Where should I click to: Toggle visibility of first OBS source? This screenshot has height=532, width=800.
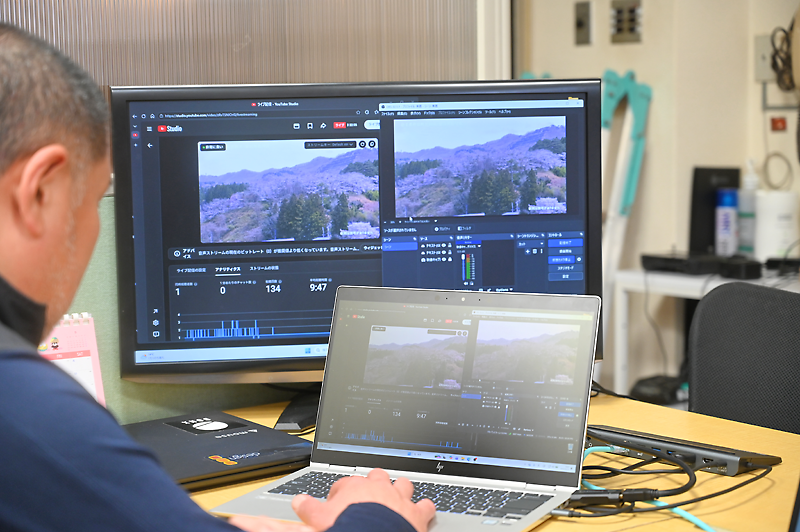444,245
